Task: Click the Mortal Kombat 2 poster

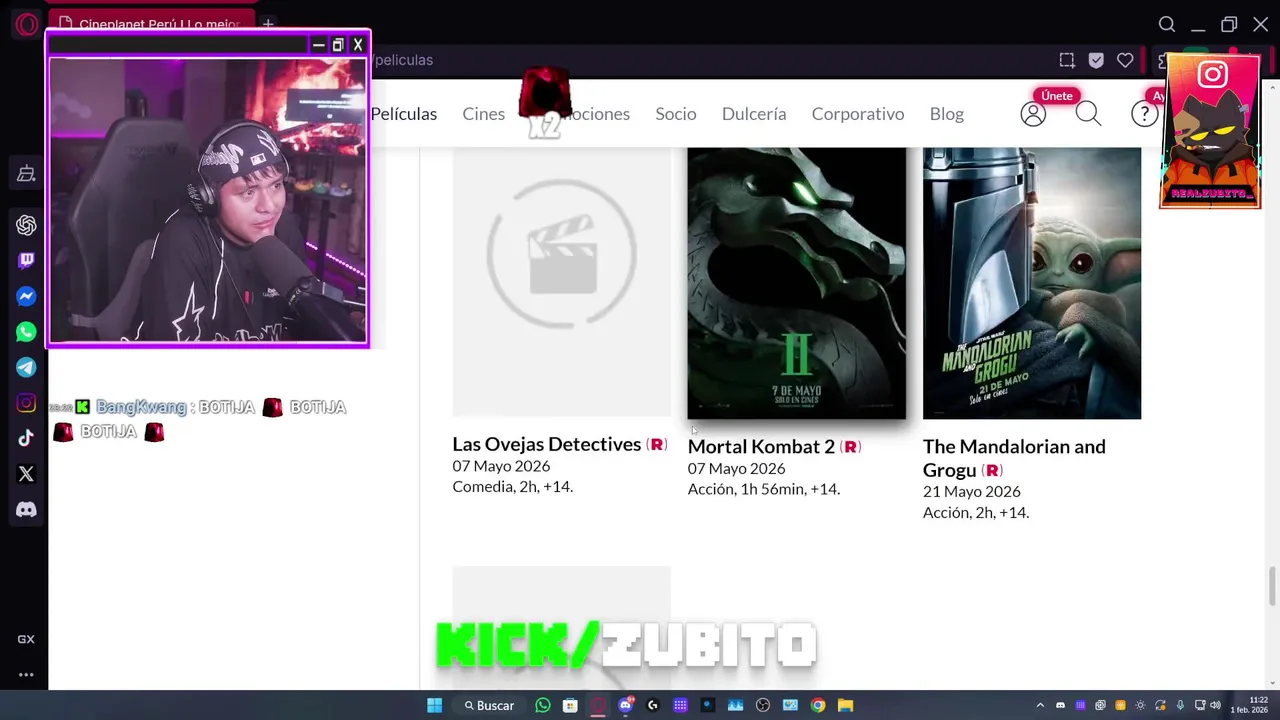Action: tap(797, 283)
